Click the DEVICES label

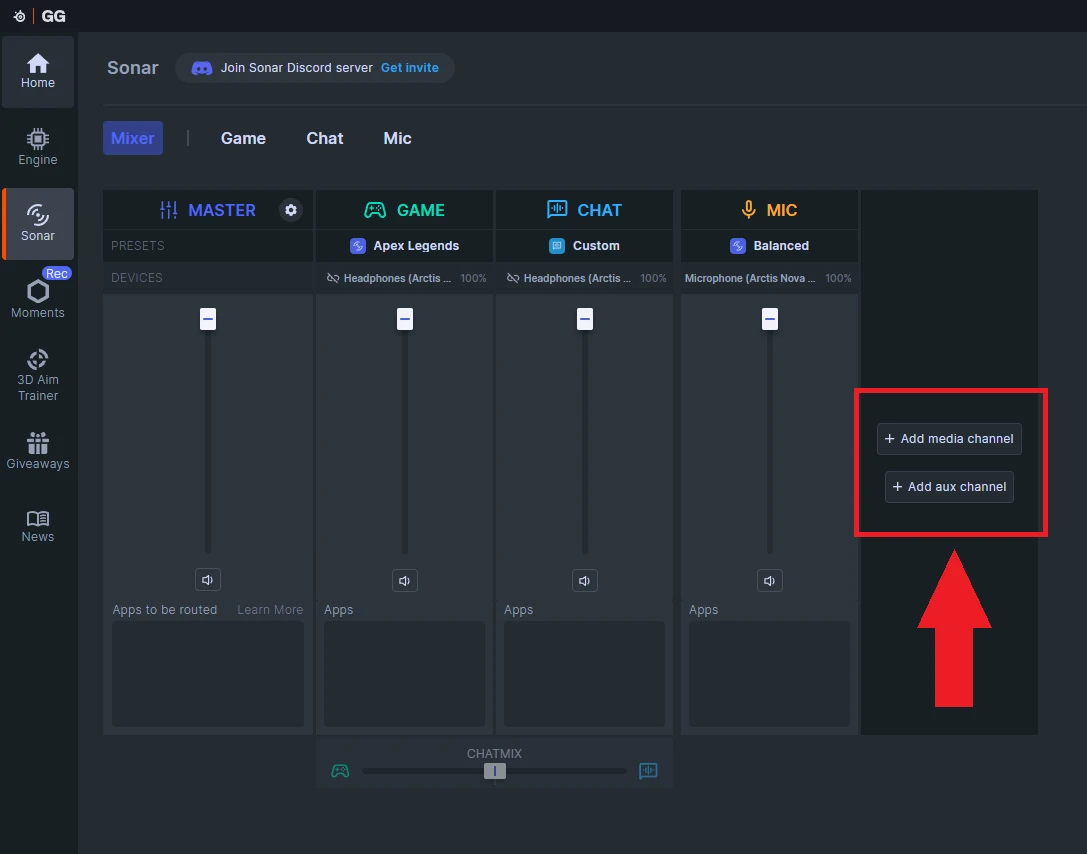tap(137, 277)
